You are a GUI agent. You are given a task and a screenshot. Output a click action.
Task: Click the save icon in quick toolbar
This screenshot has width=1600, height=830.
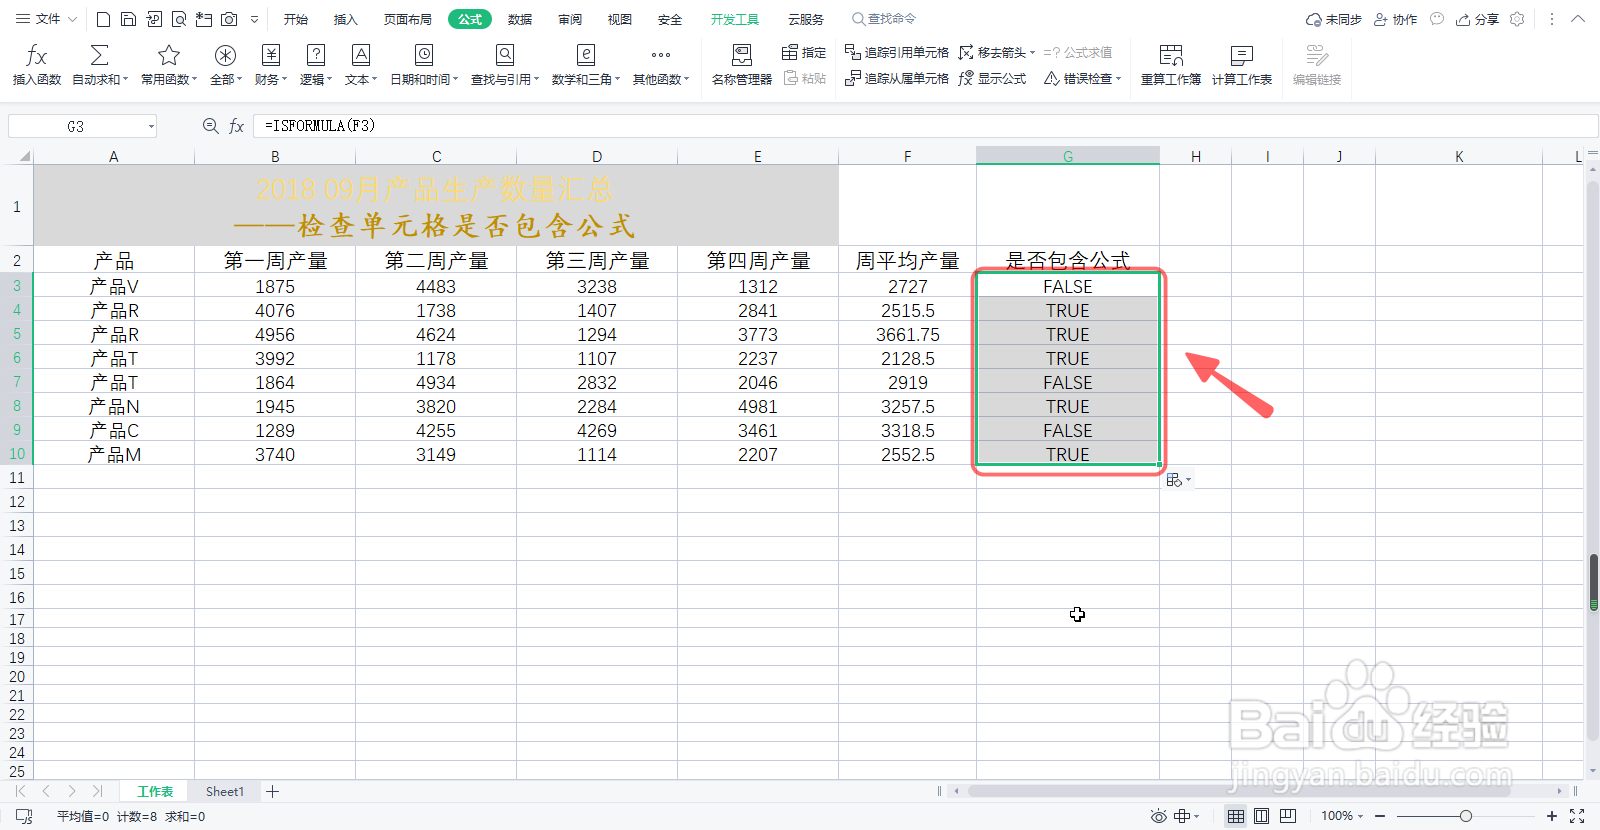point(128,19)
